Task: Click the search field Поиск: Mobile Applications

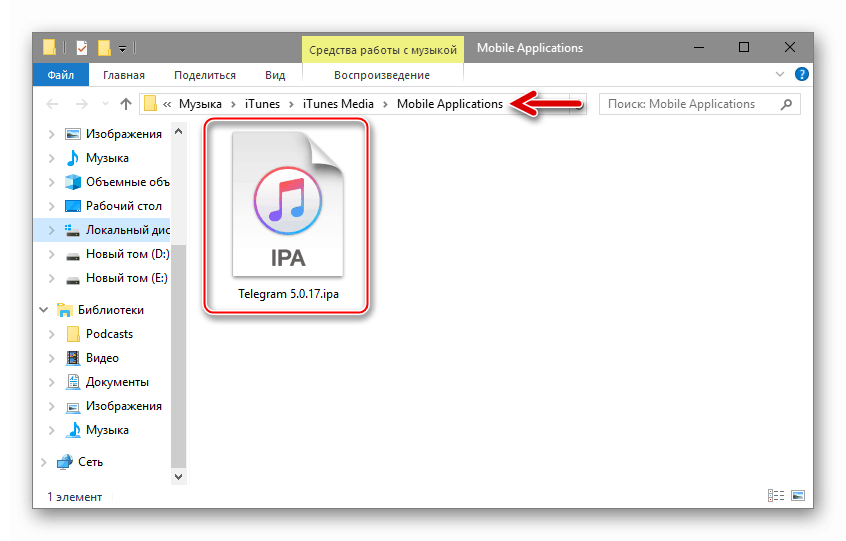Action: 699,104
